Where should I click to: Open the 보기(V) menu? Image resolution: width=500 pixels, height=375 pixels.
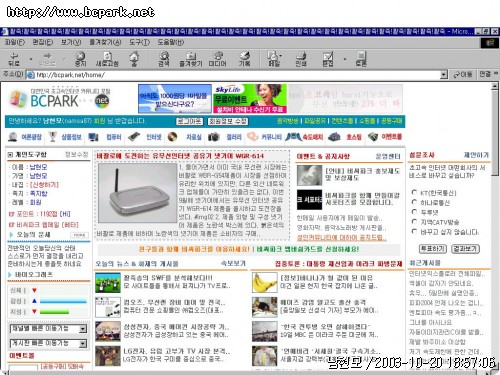71,43
